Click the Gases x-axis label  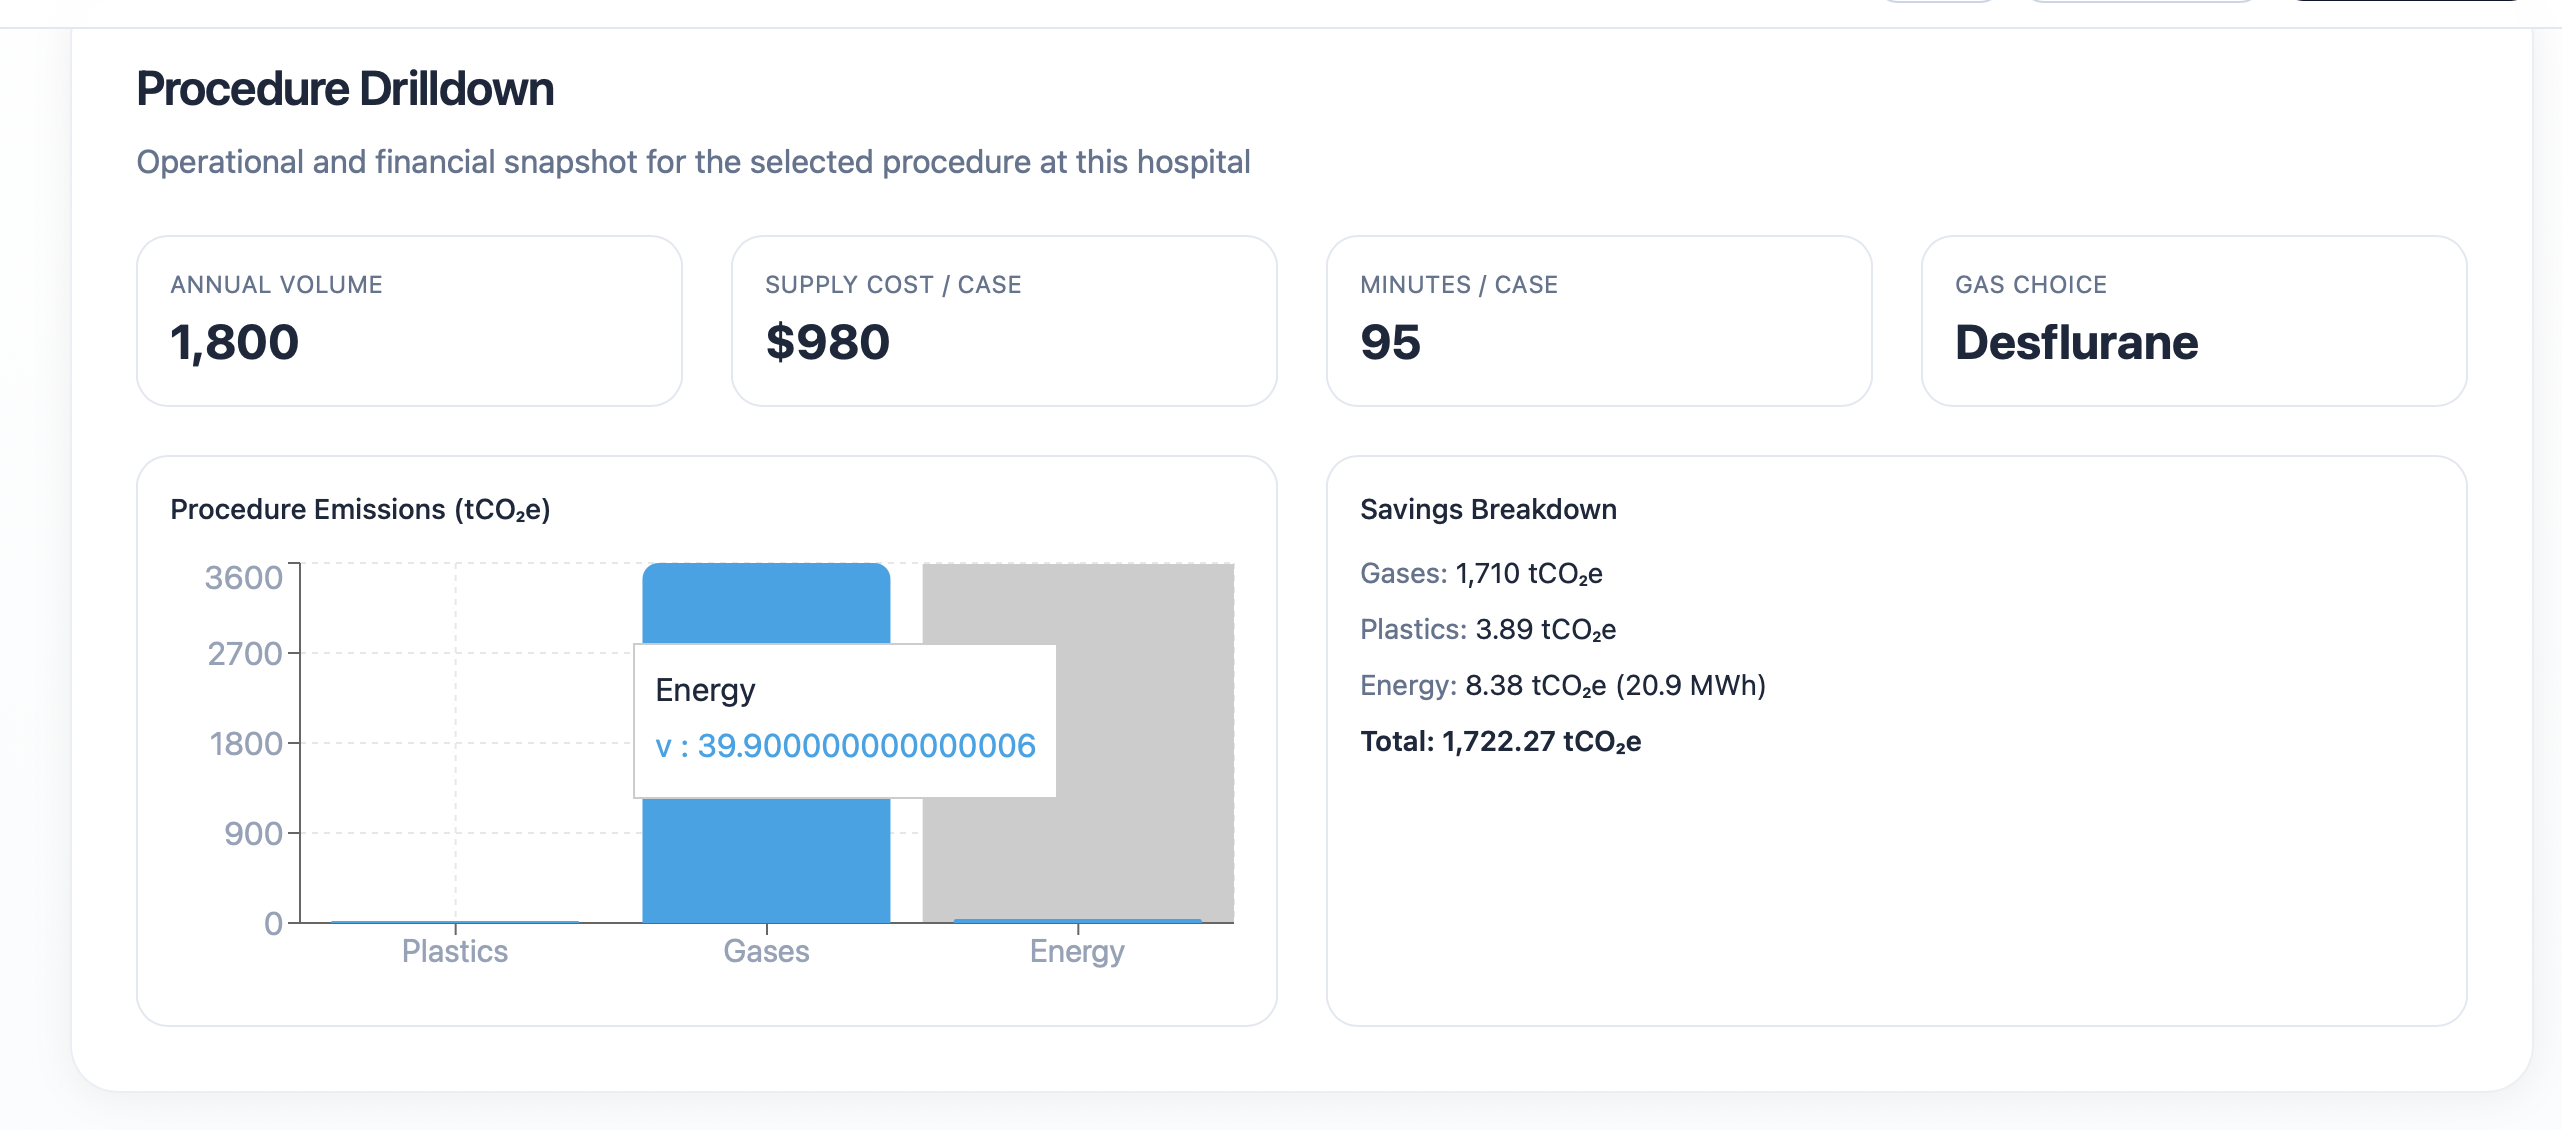pyautogui.click(x=766, y=951)
